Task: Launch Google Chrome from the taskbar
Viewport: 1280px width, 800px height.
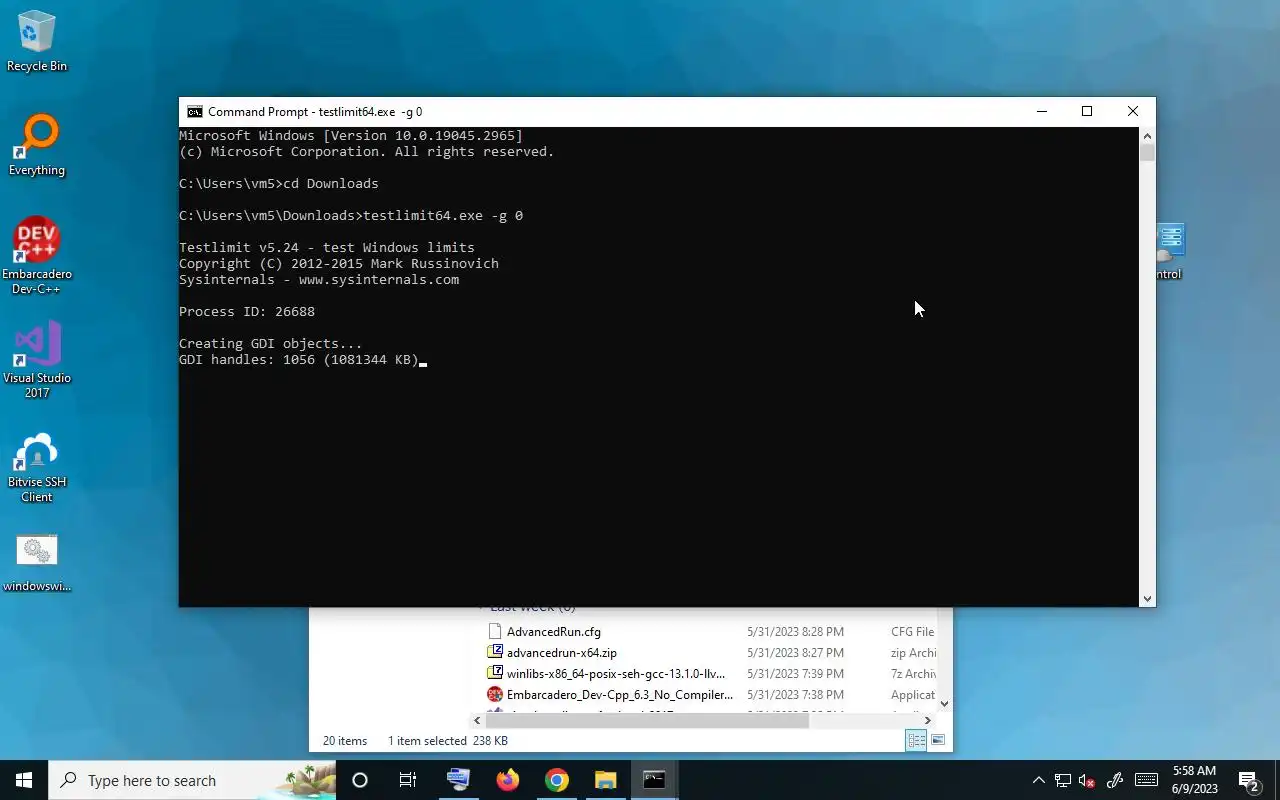Action: pyautogui.click(x=557, y=780)
